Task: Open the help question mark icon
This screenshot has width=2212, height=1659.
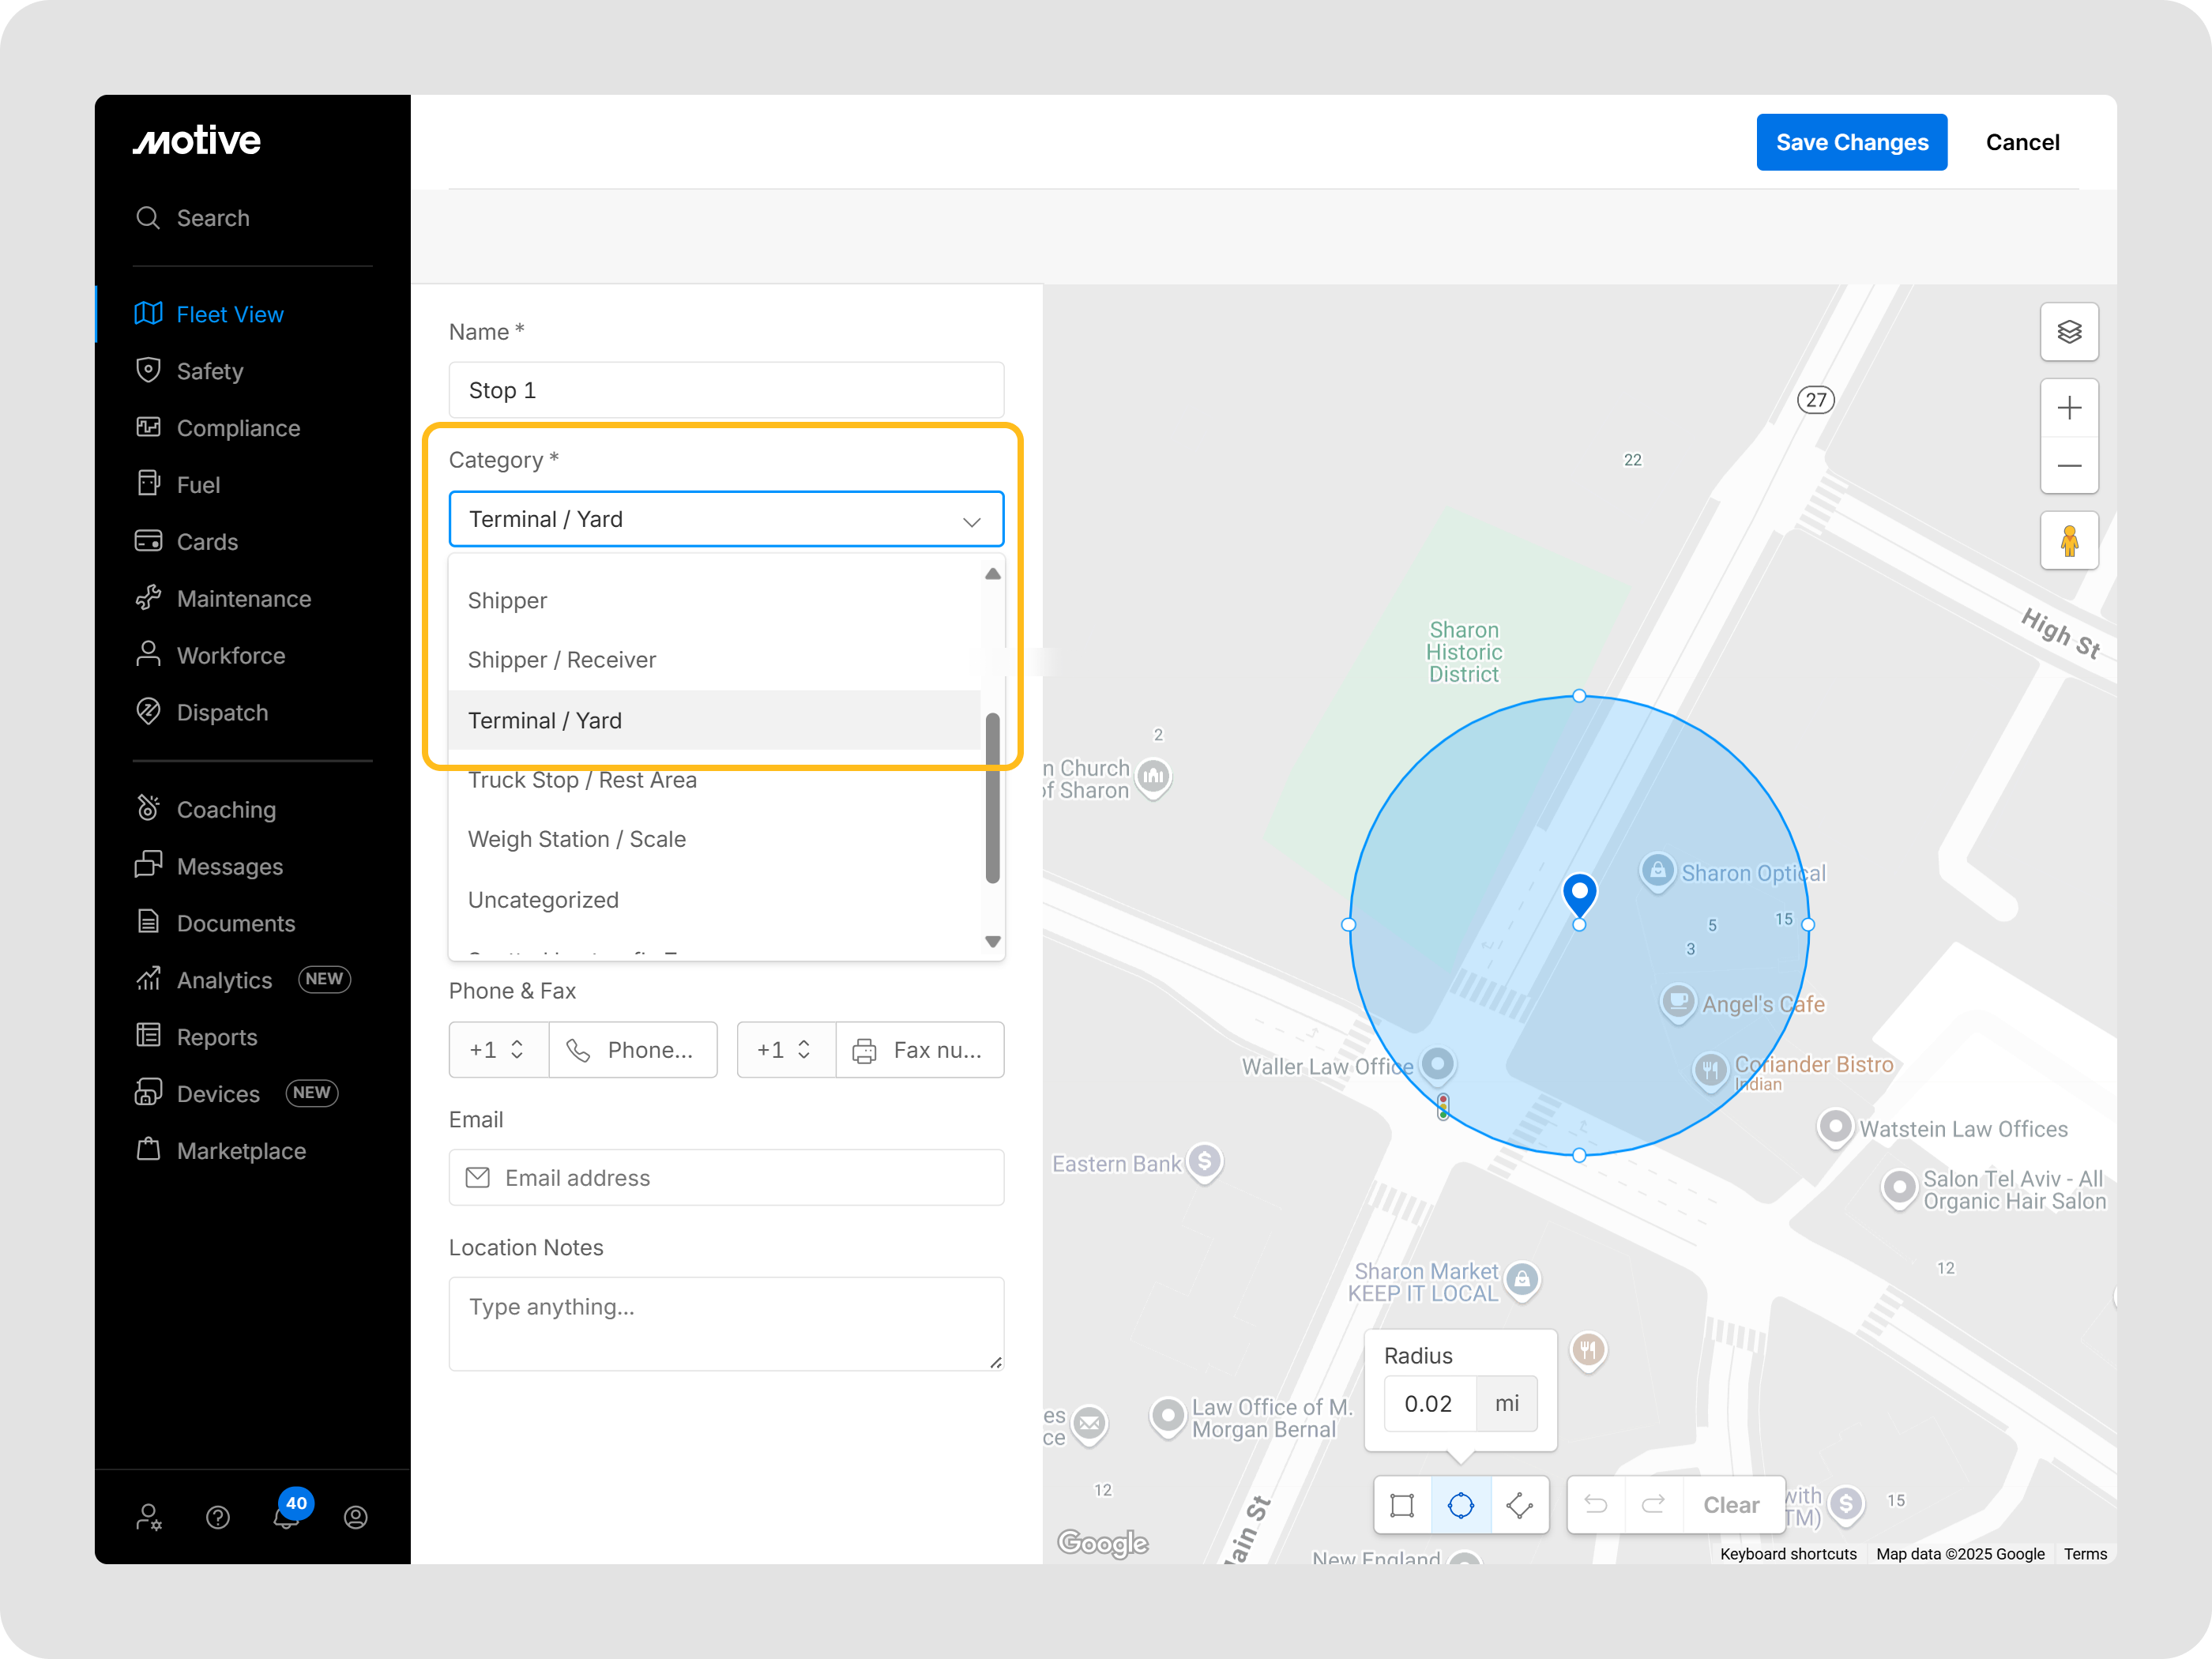Action: (x=218, y=1517)
